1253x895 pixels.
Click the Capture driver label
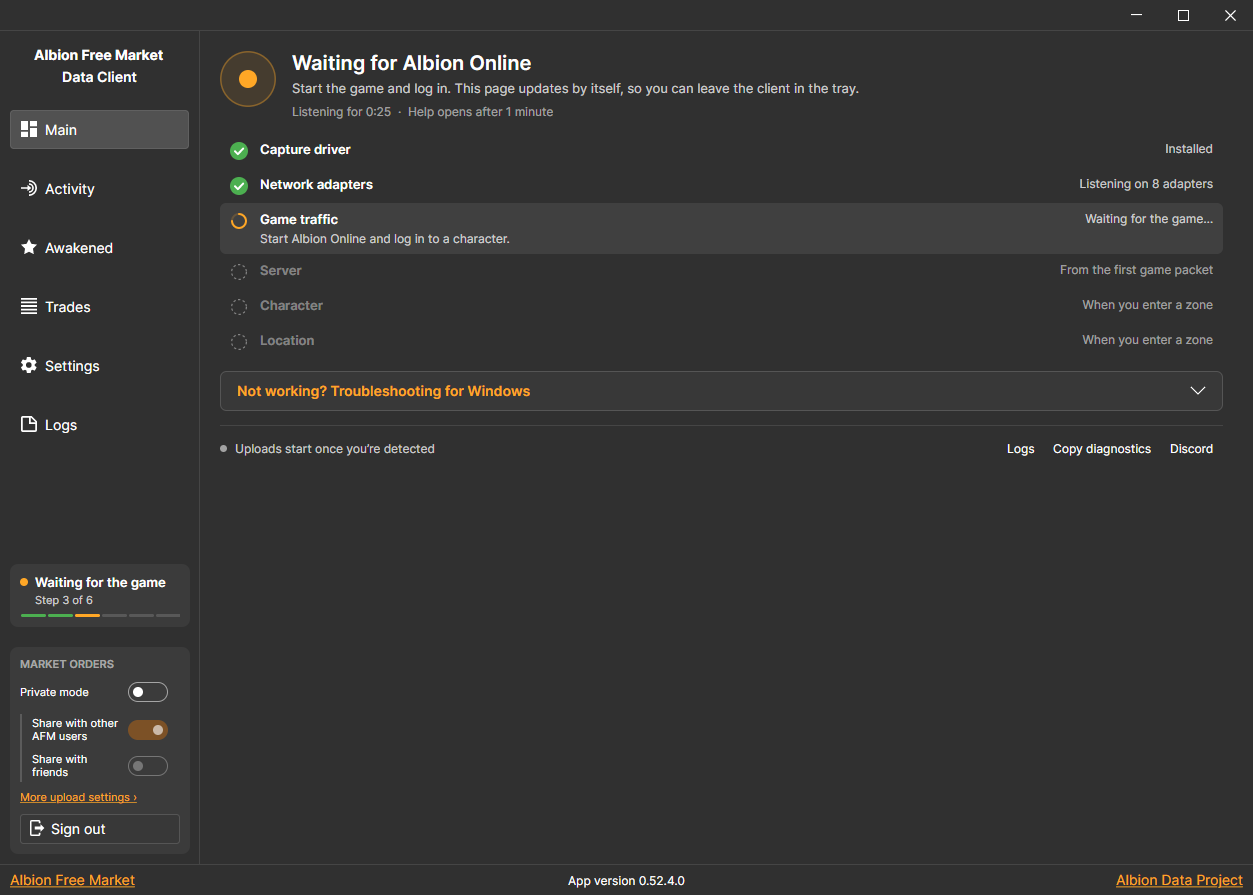pos(305,149)
